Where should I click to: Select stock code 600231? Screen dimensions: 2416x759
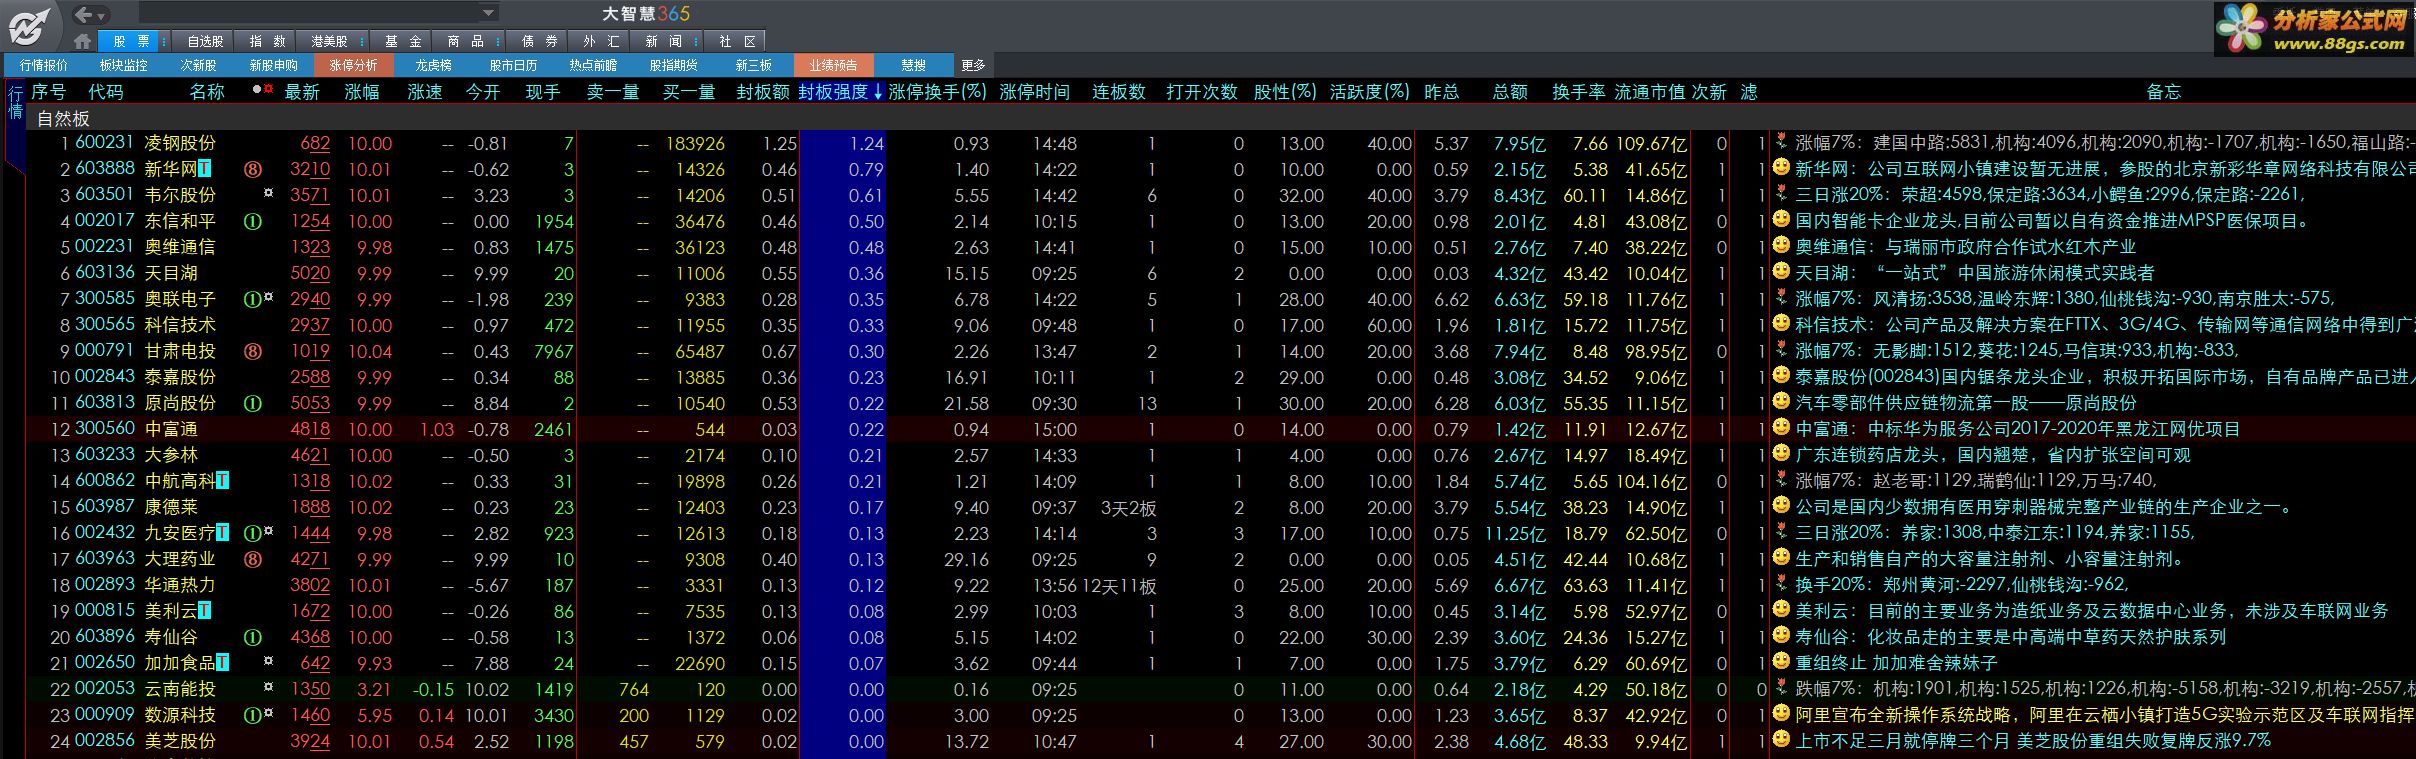click(104, 143)
